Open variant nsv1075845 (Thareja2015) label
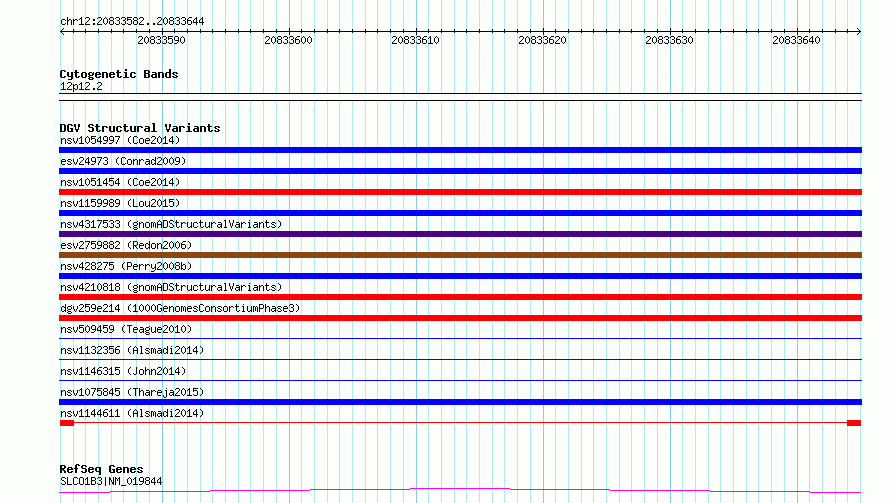 click(132, 392)
